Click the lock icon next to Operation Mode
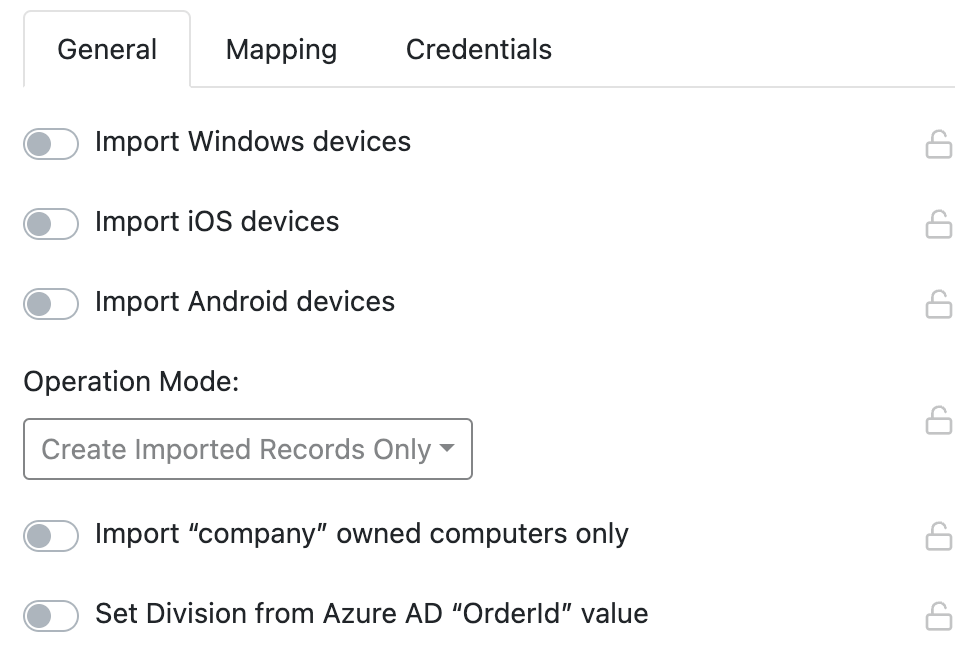The height and width of the screenshot is (662, 980). pos(940,421)
